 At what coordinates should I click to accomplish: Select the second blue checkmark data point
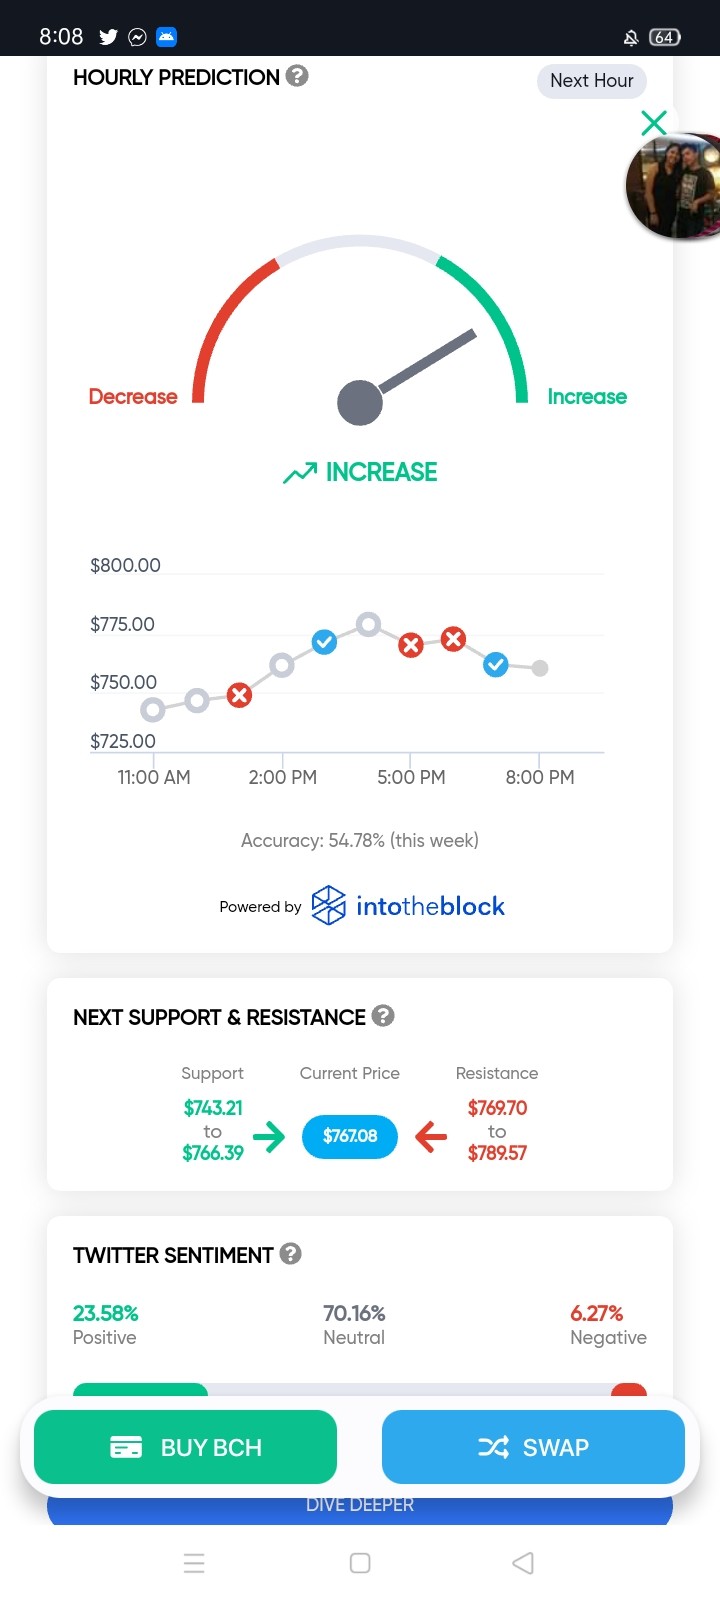pos(496,664)
